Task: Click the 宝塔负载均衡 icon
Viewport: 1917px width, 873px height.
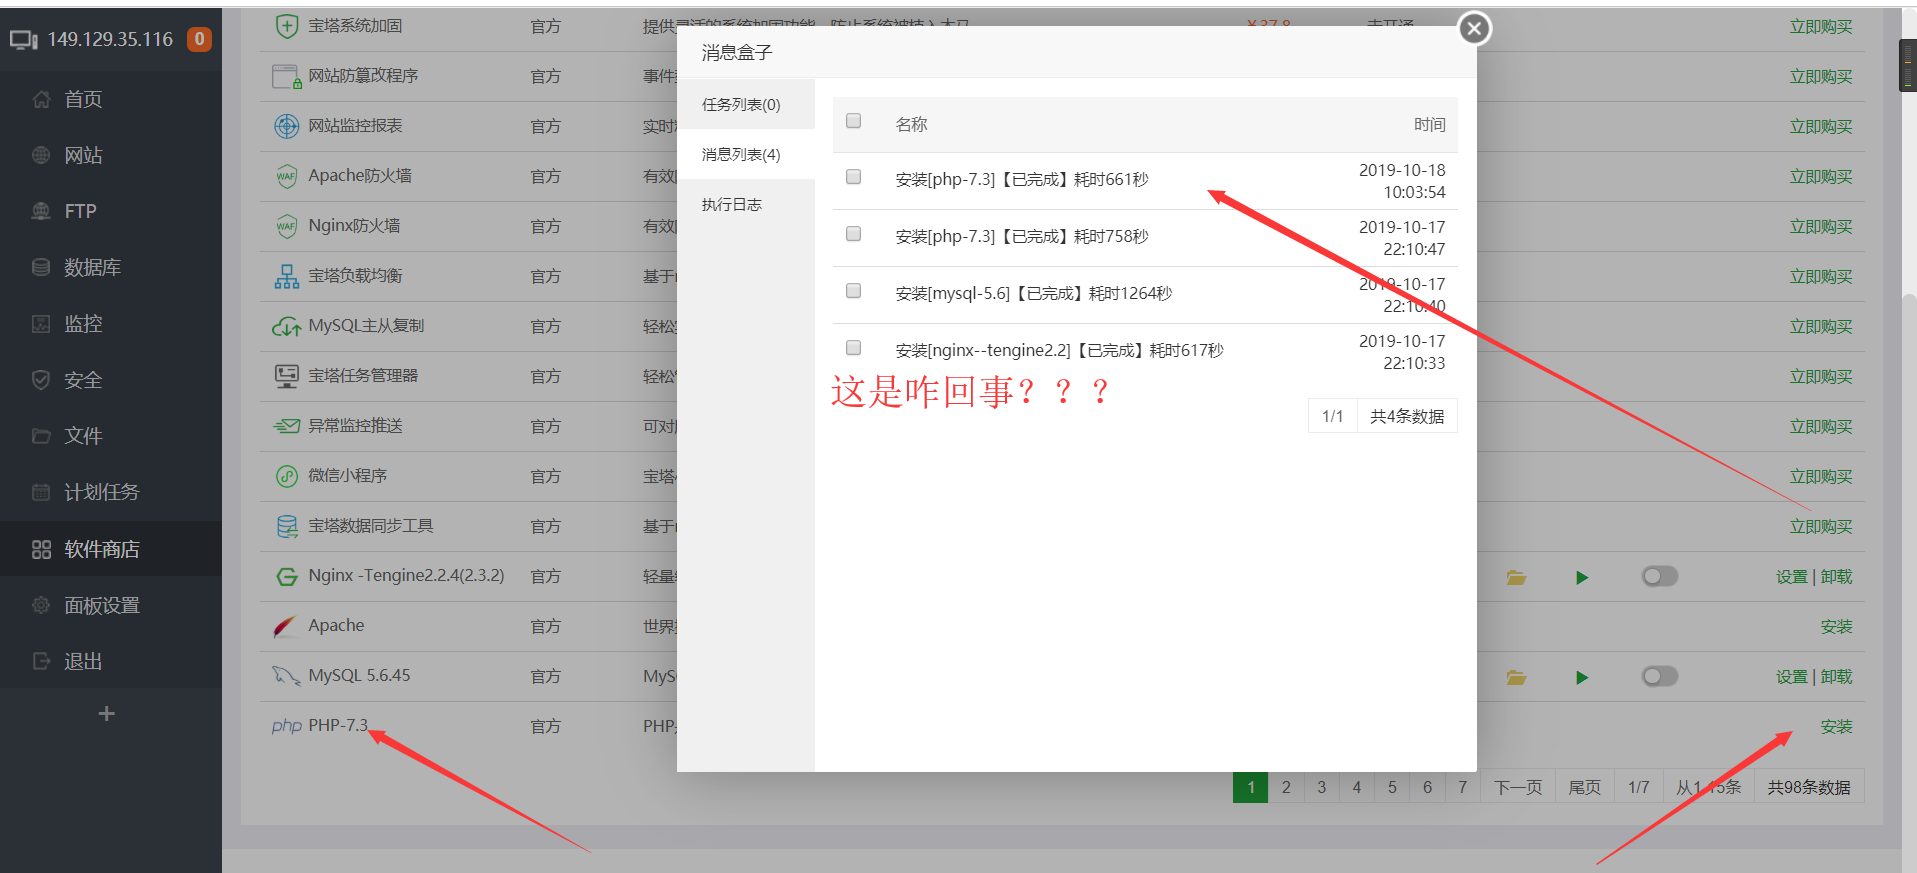Action: pos(287,277)
